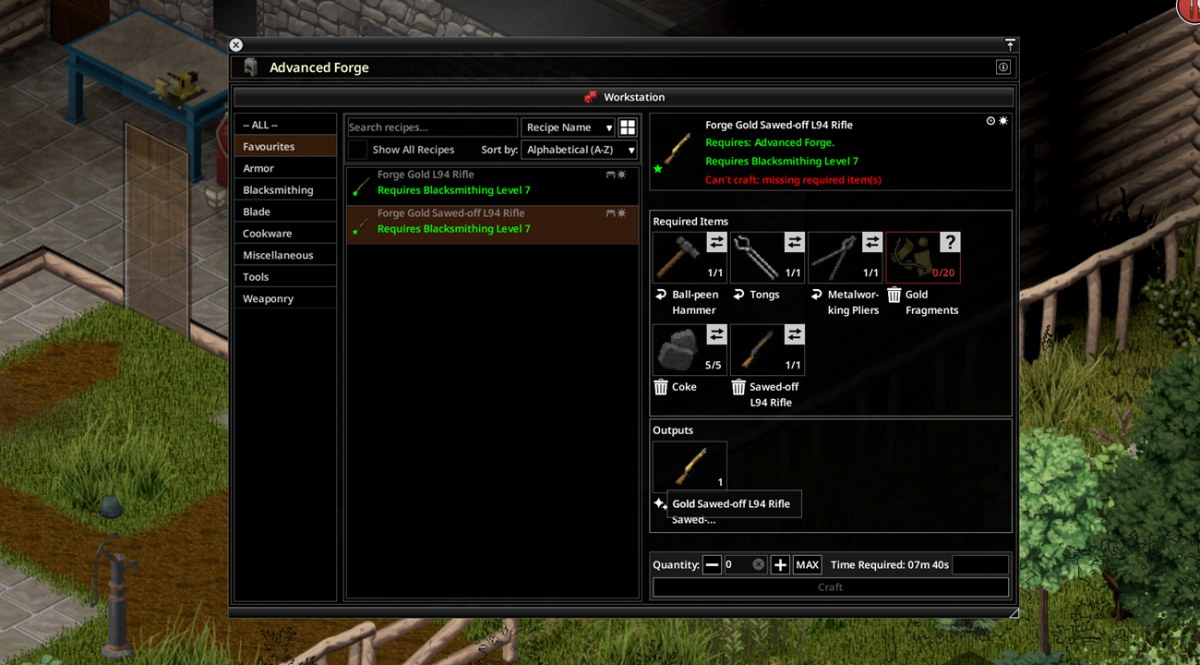1200x665 pixels.
Task: Click the info icon in Advanced Forge header
Action: click(1003, 67)
